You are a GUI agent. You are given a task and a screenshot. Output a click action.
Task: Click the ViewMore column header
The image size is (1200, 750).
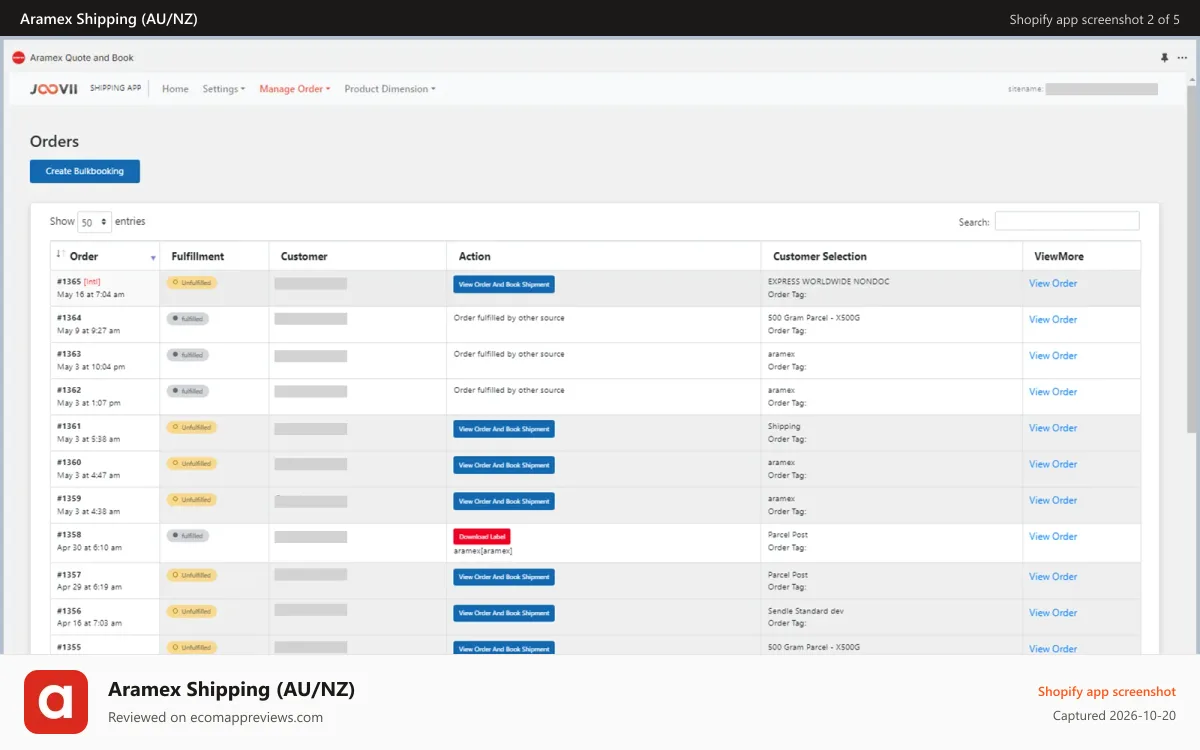click(x=1059, y=256)
